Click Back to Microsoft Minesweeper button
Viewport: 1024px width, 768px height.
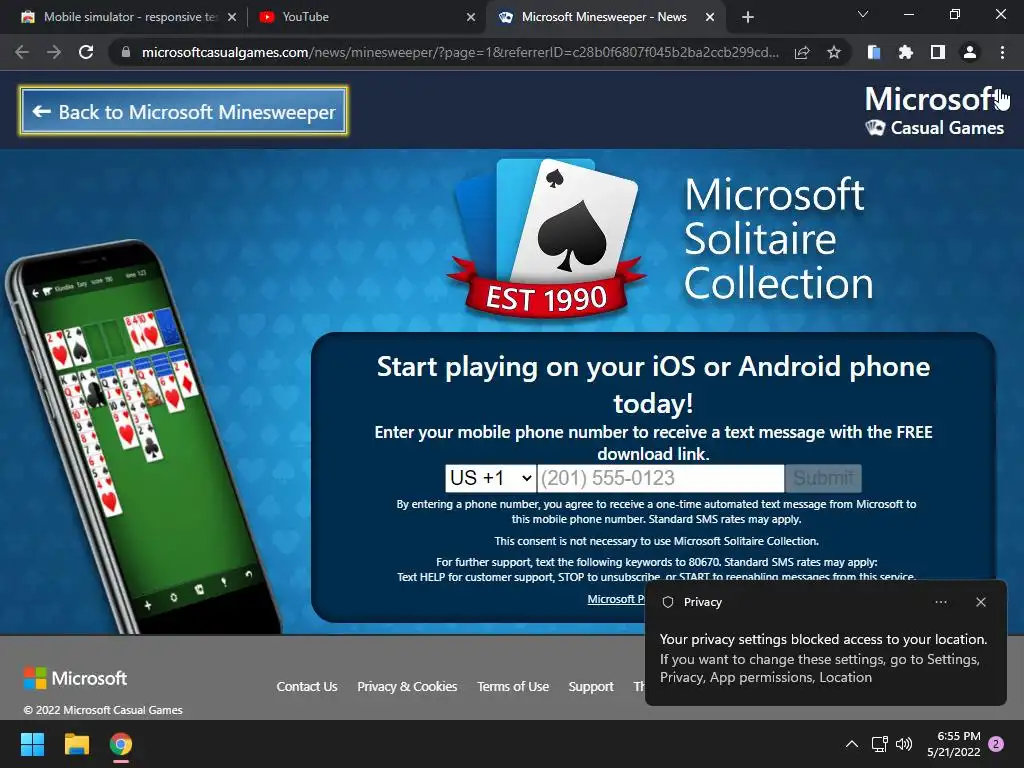pos(184,112)
